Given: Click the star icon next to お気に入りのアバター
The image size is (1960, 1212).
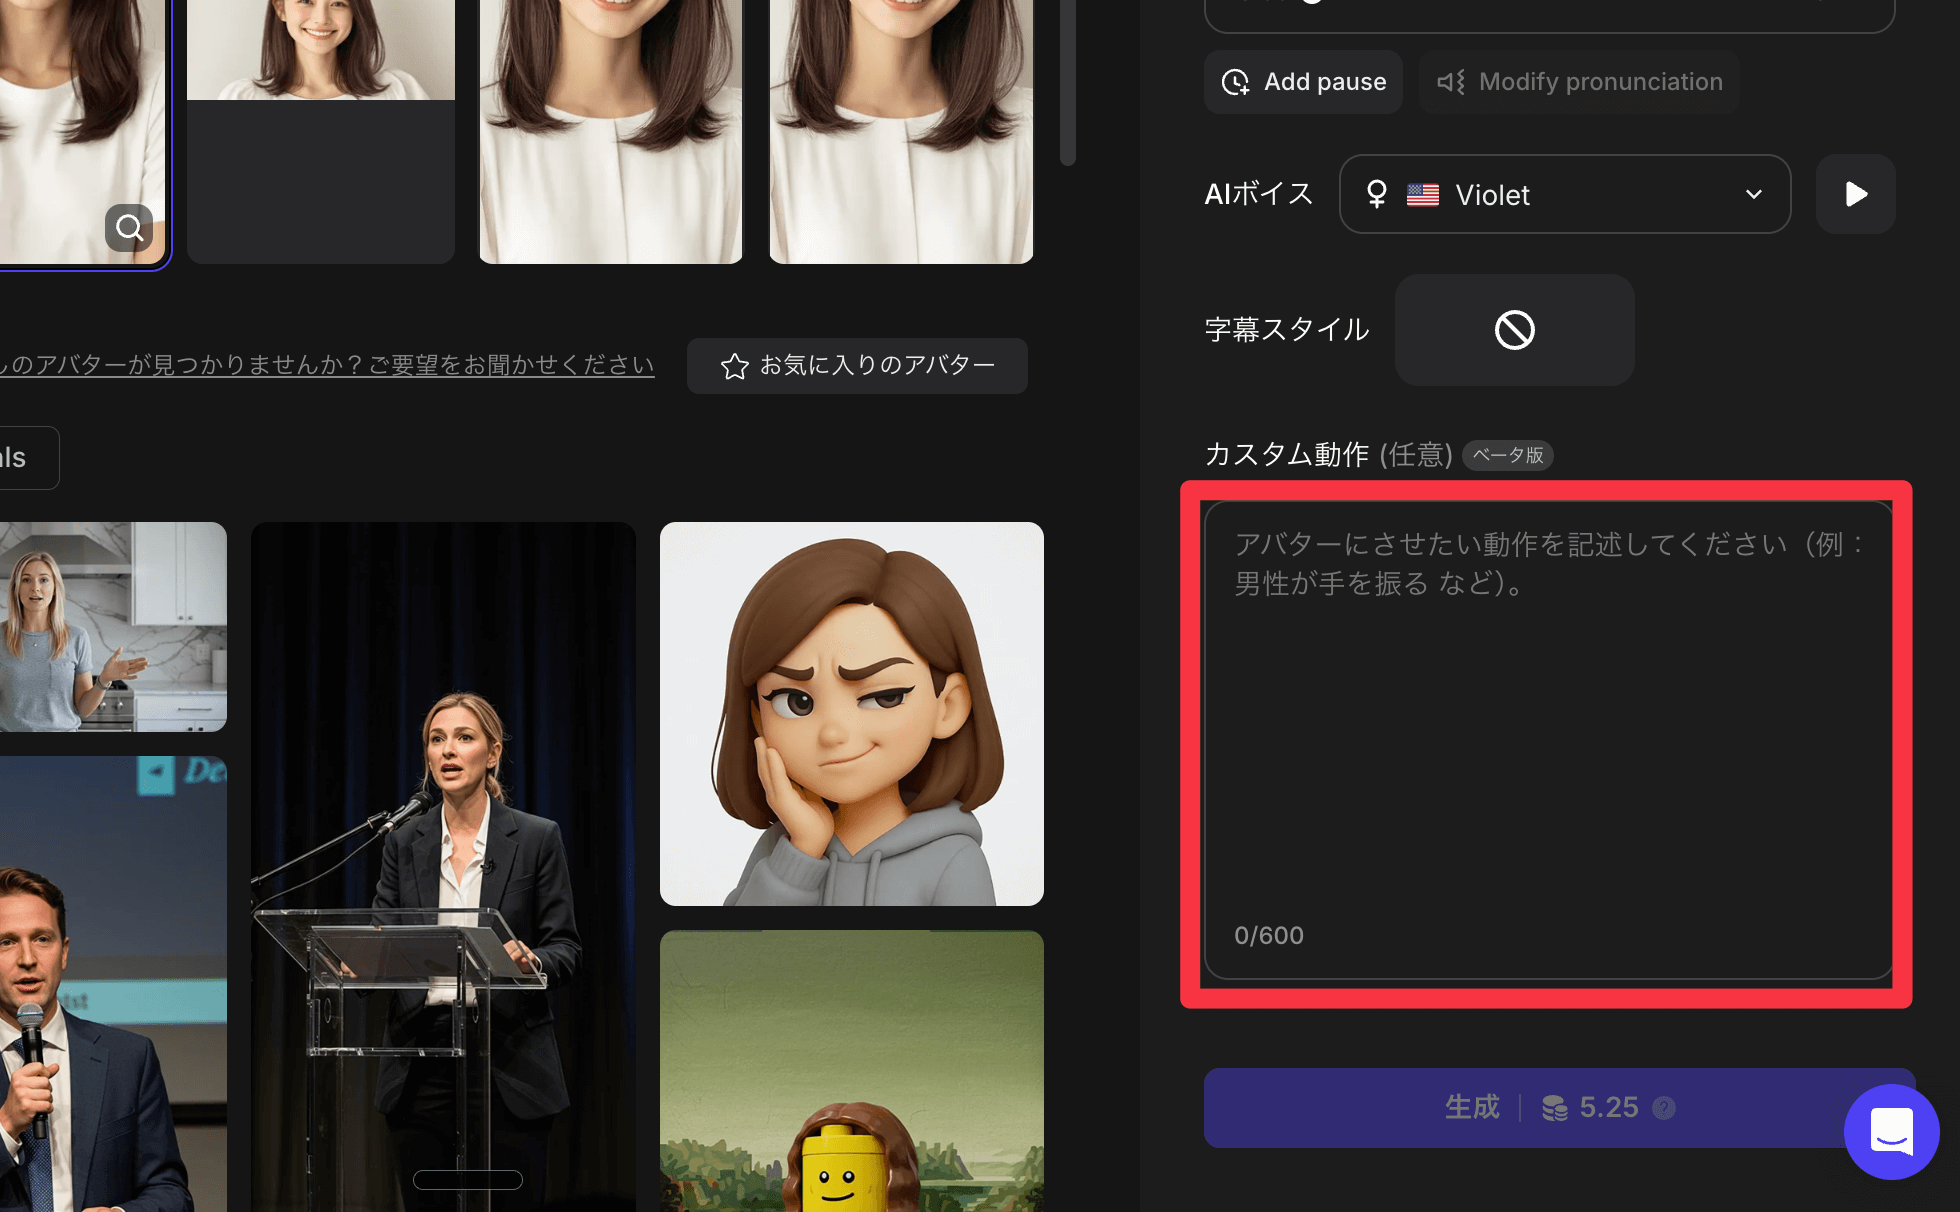Looking at the screenshot, I should (x=735, y=365).
